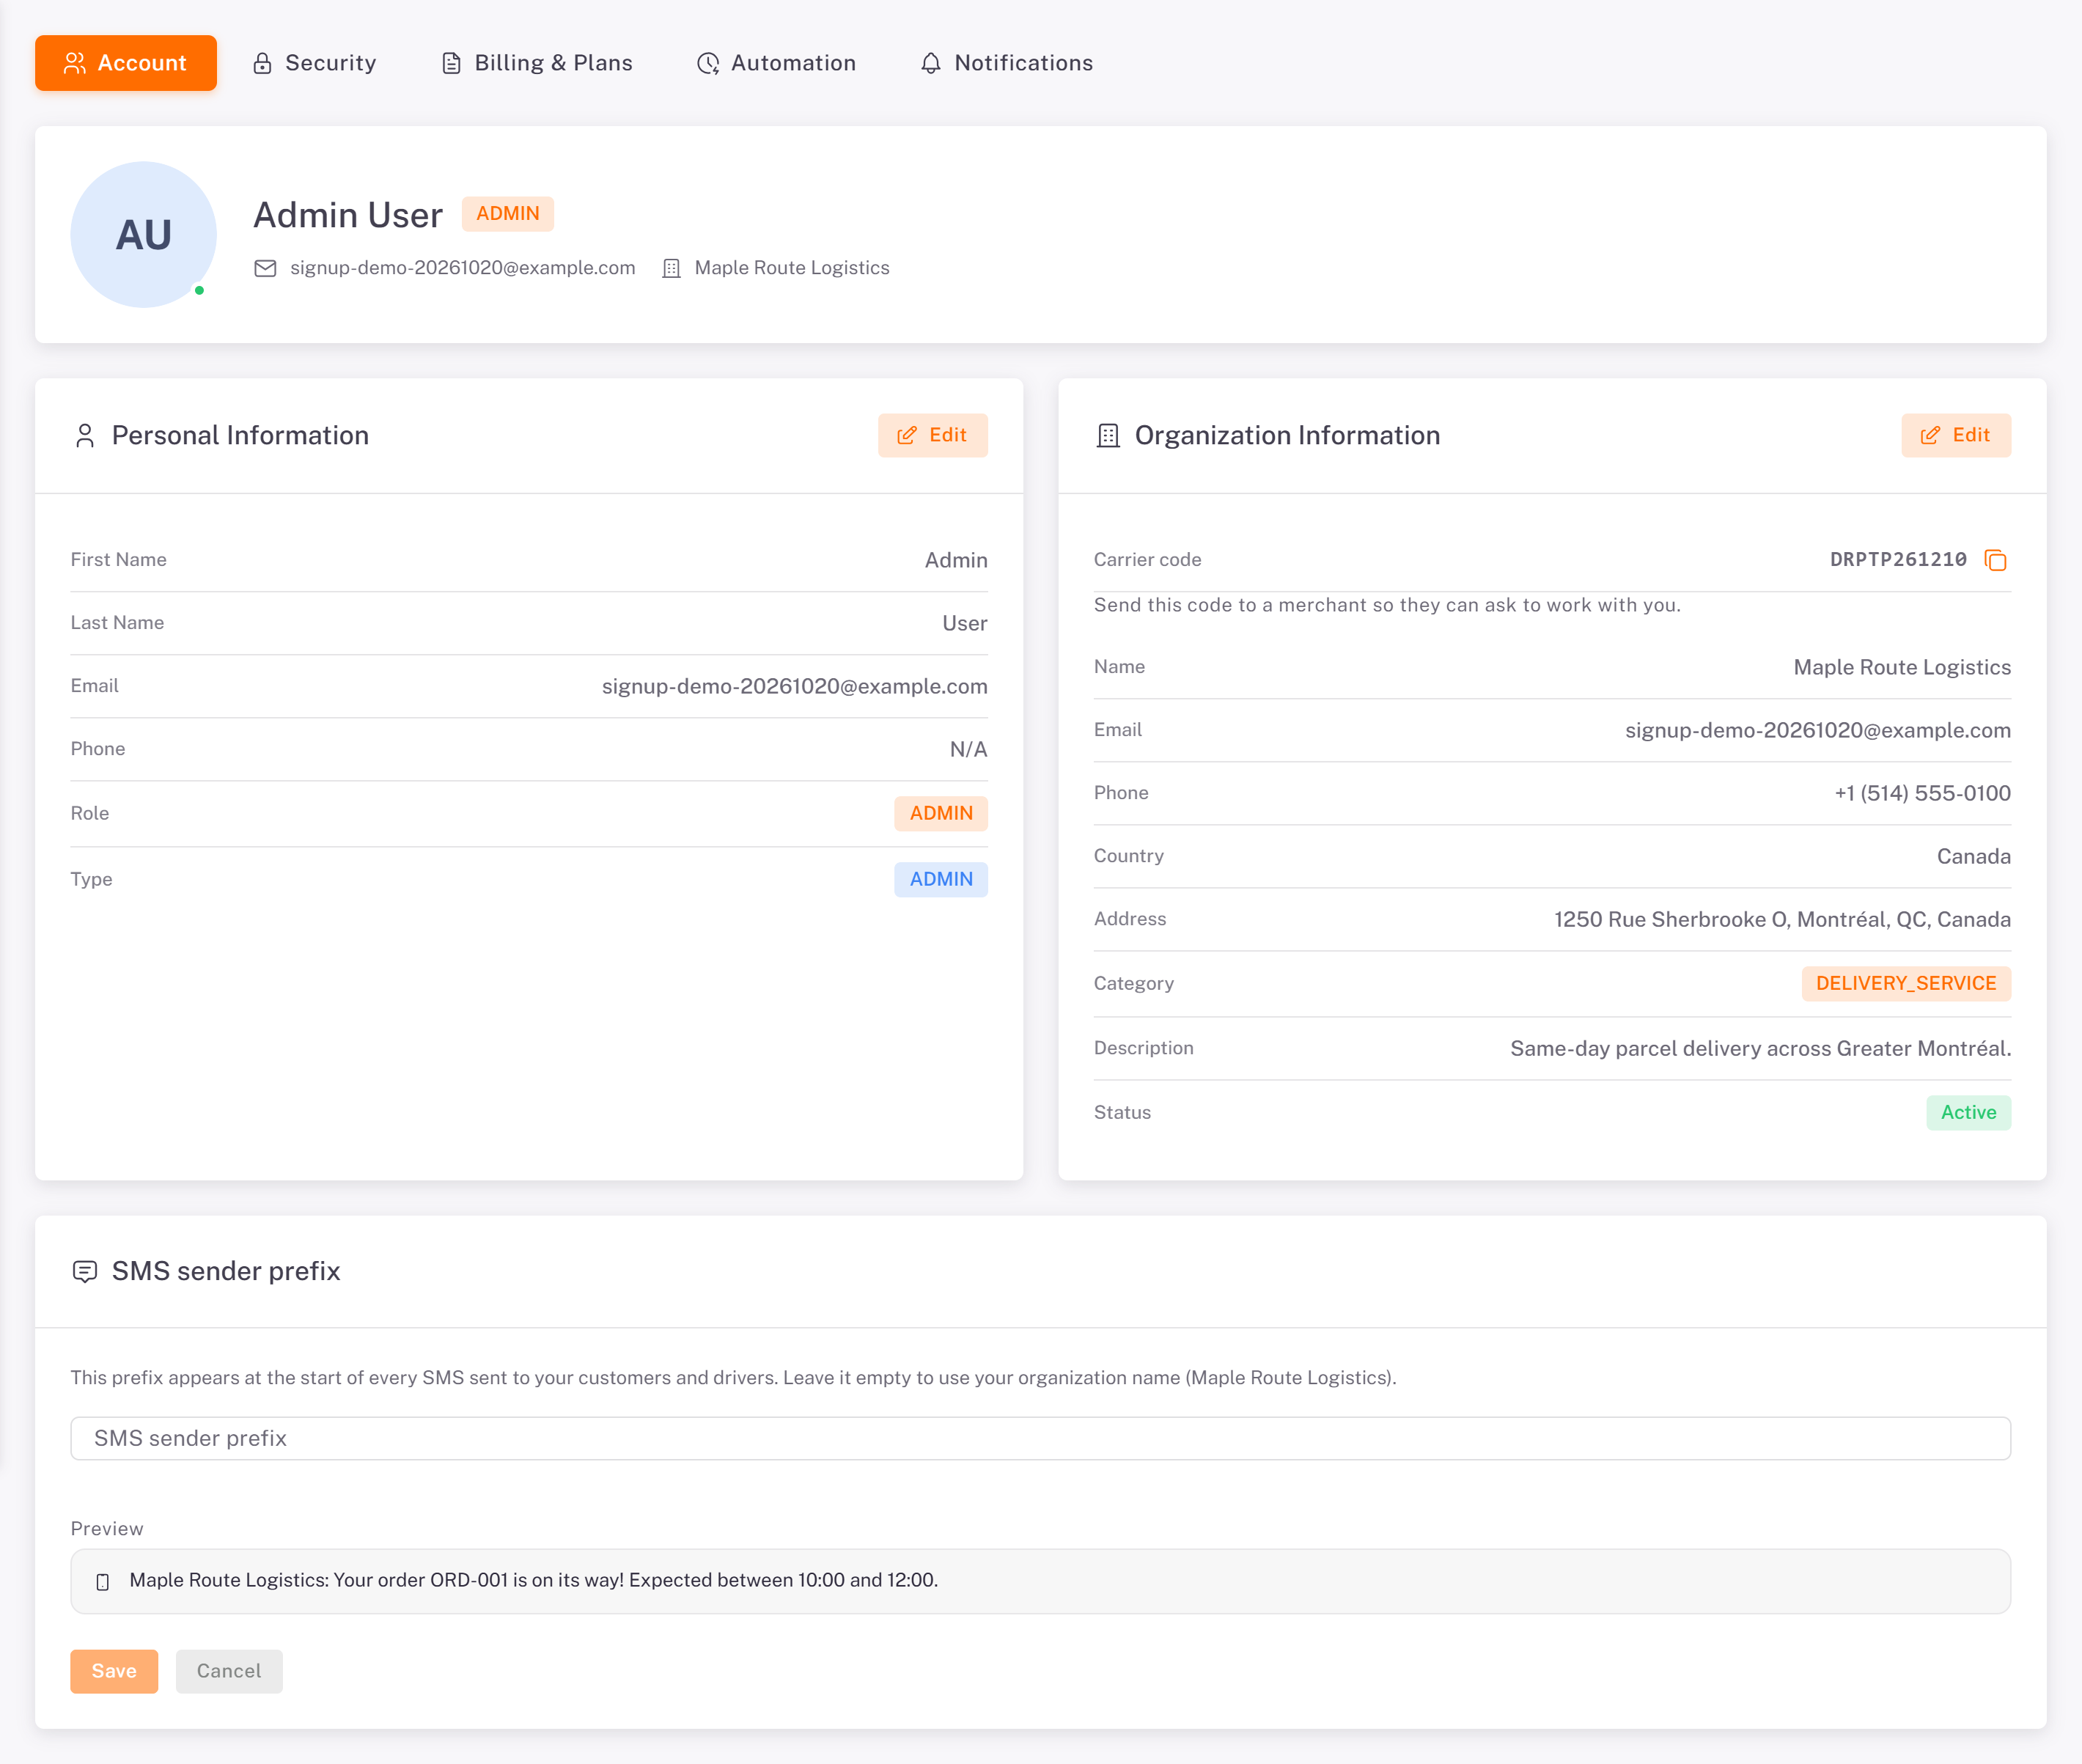Click the phone icon in the SMS preview
This screenshot has height=1764, width=2082.
(103, 1582)
